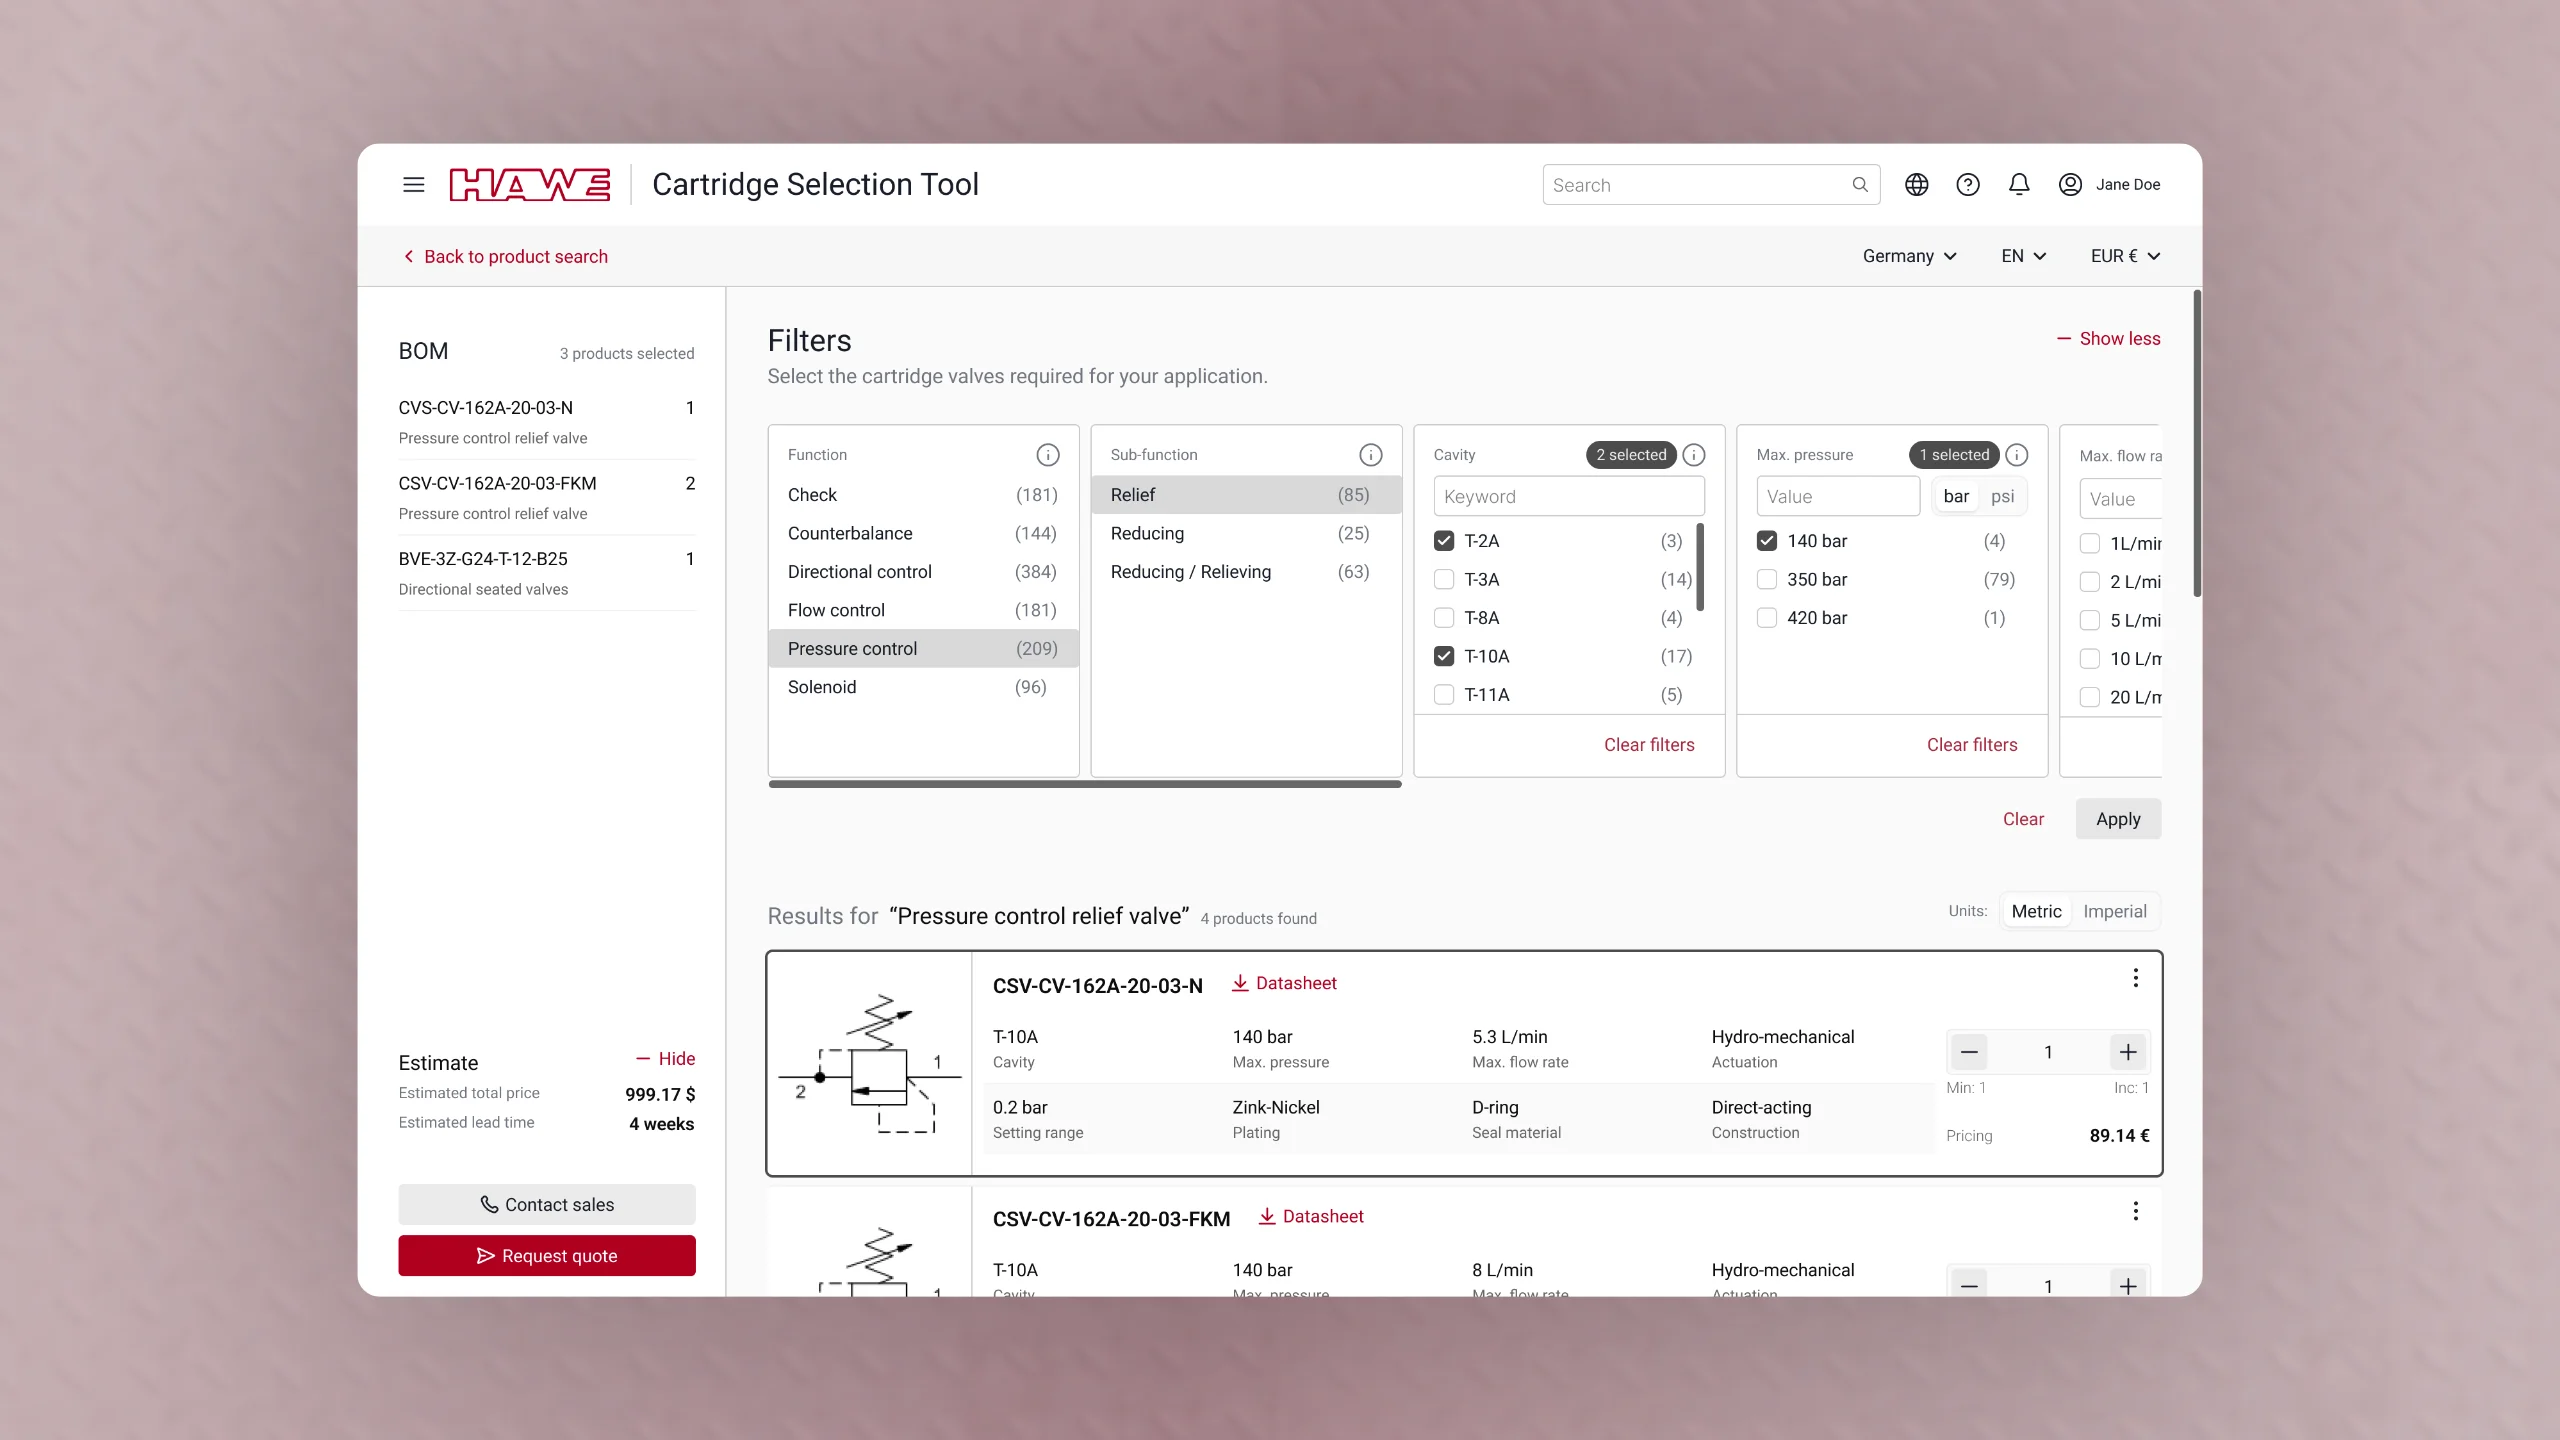Click the horizontal filters scrollbar
2560x1440 pixels.
point(1085,784)
